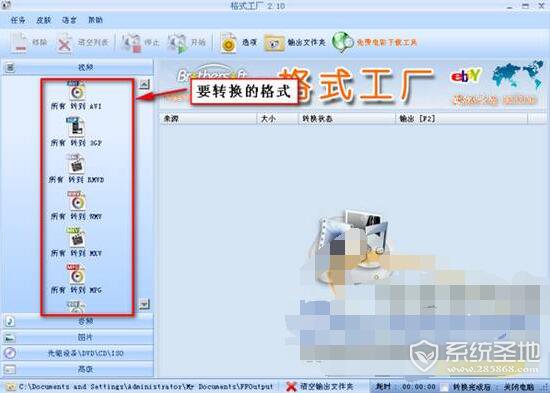Screen dimensions: 550x393
Task: Open the 任务 menu
Action: [18, 20]
